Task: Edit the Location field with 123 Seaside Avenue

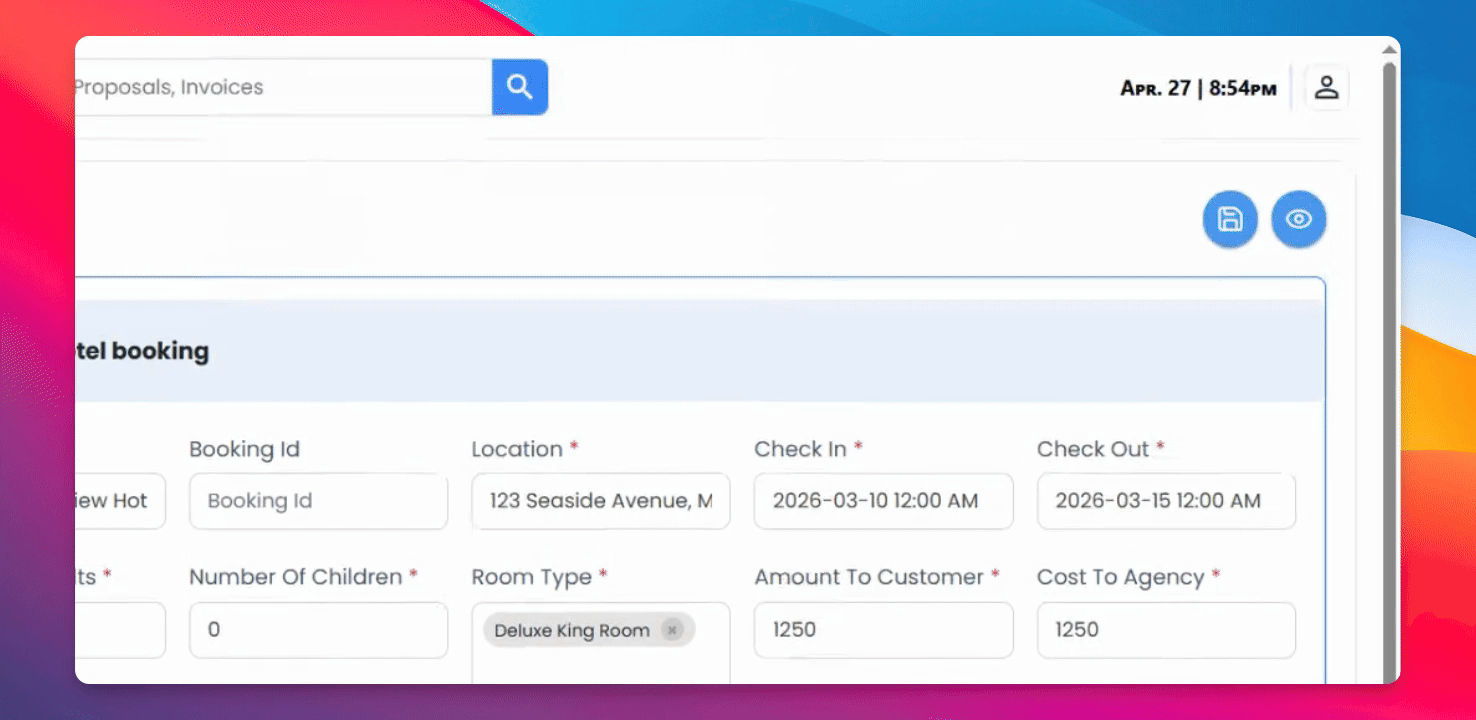Action: [x=601, y=501]
